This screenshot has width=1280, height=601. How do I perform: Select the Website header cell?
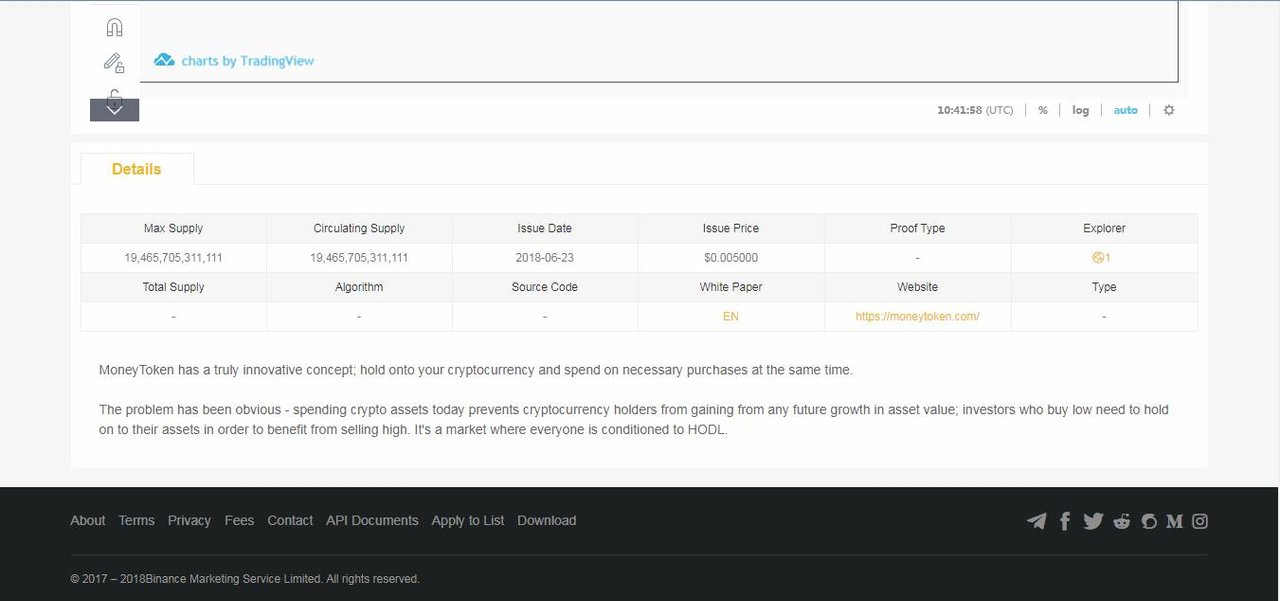pos(918,287)
